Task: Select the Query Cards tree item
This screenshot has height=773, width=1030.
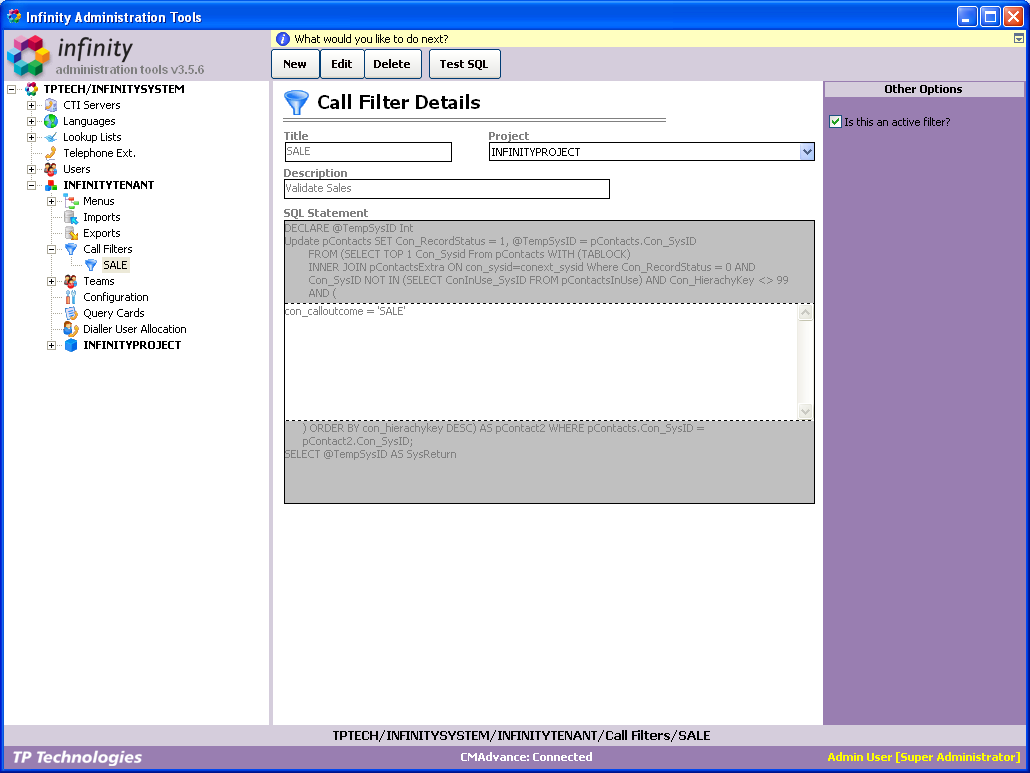Action: 114,313
